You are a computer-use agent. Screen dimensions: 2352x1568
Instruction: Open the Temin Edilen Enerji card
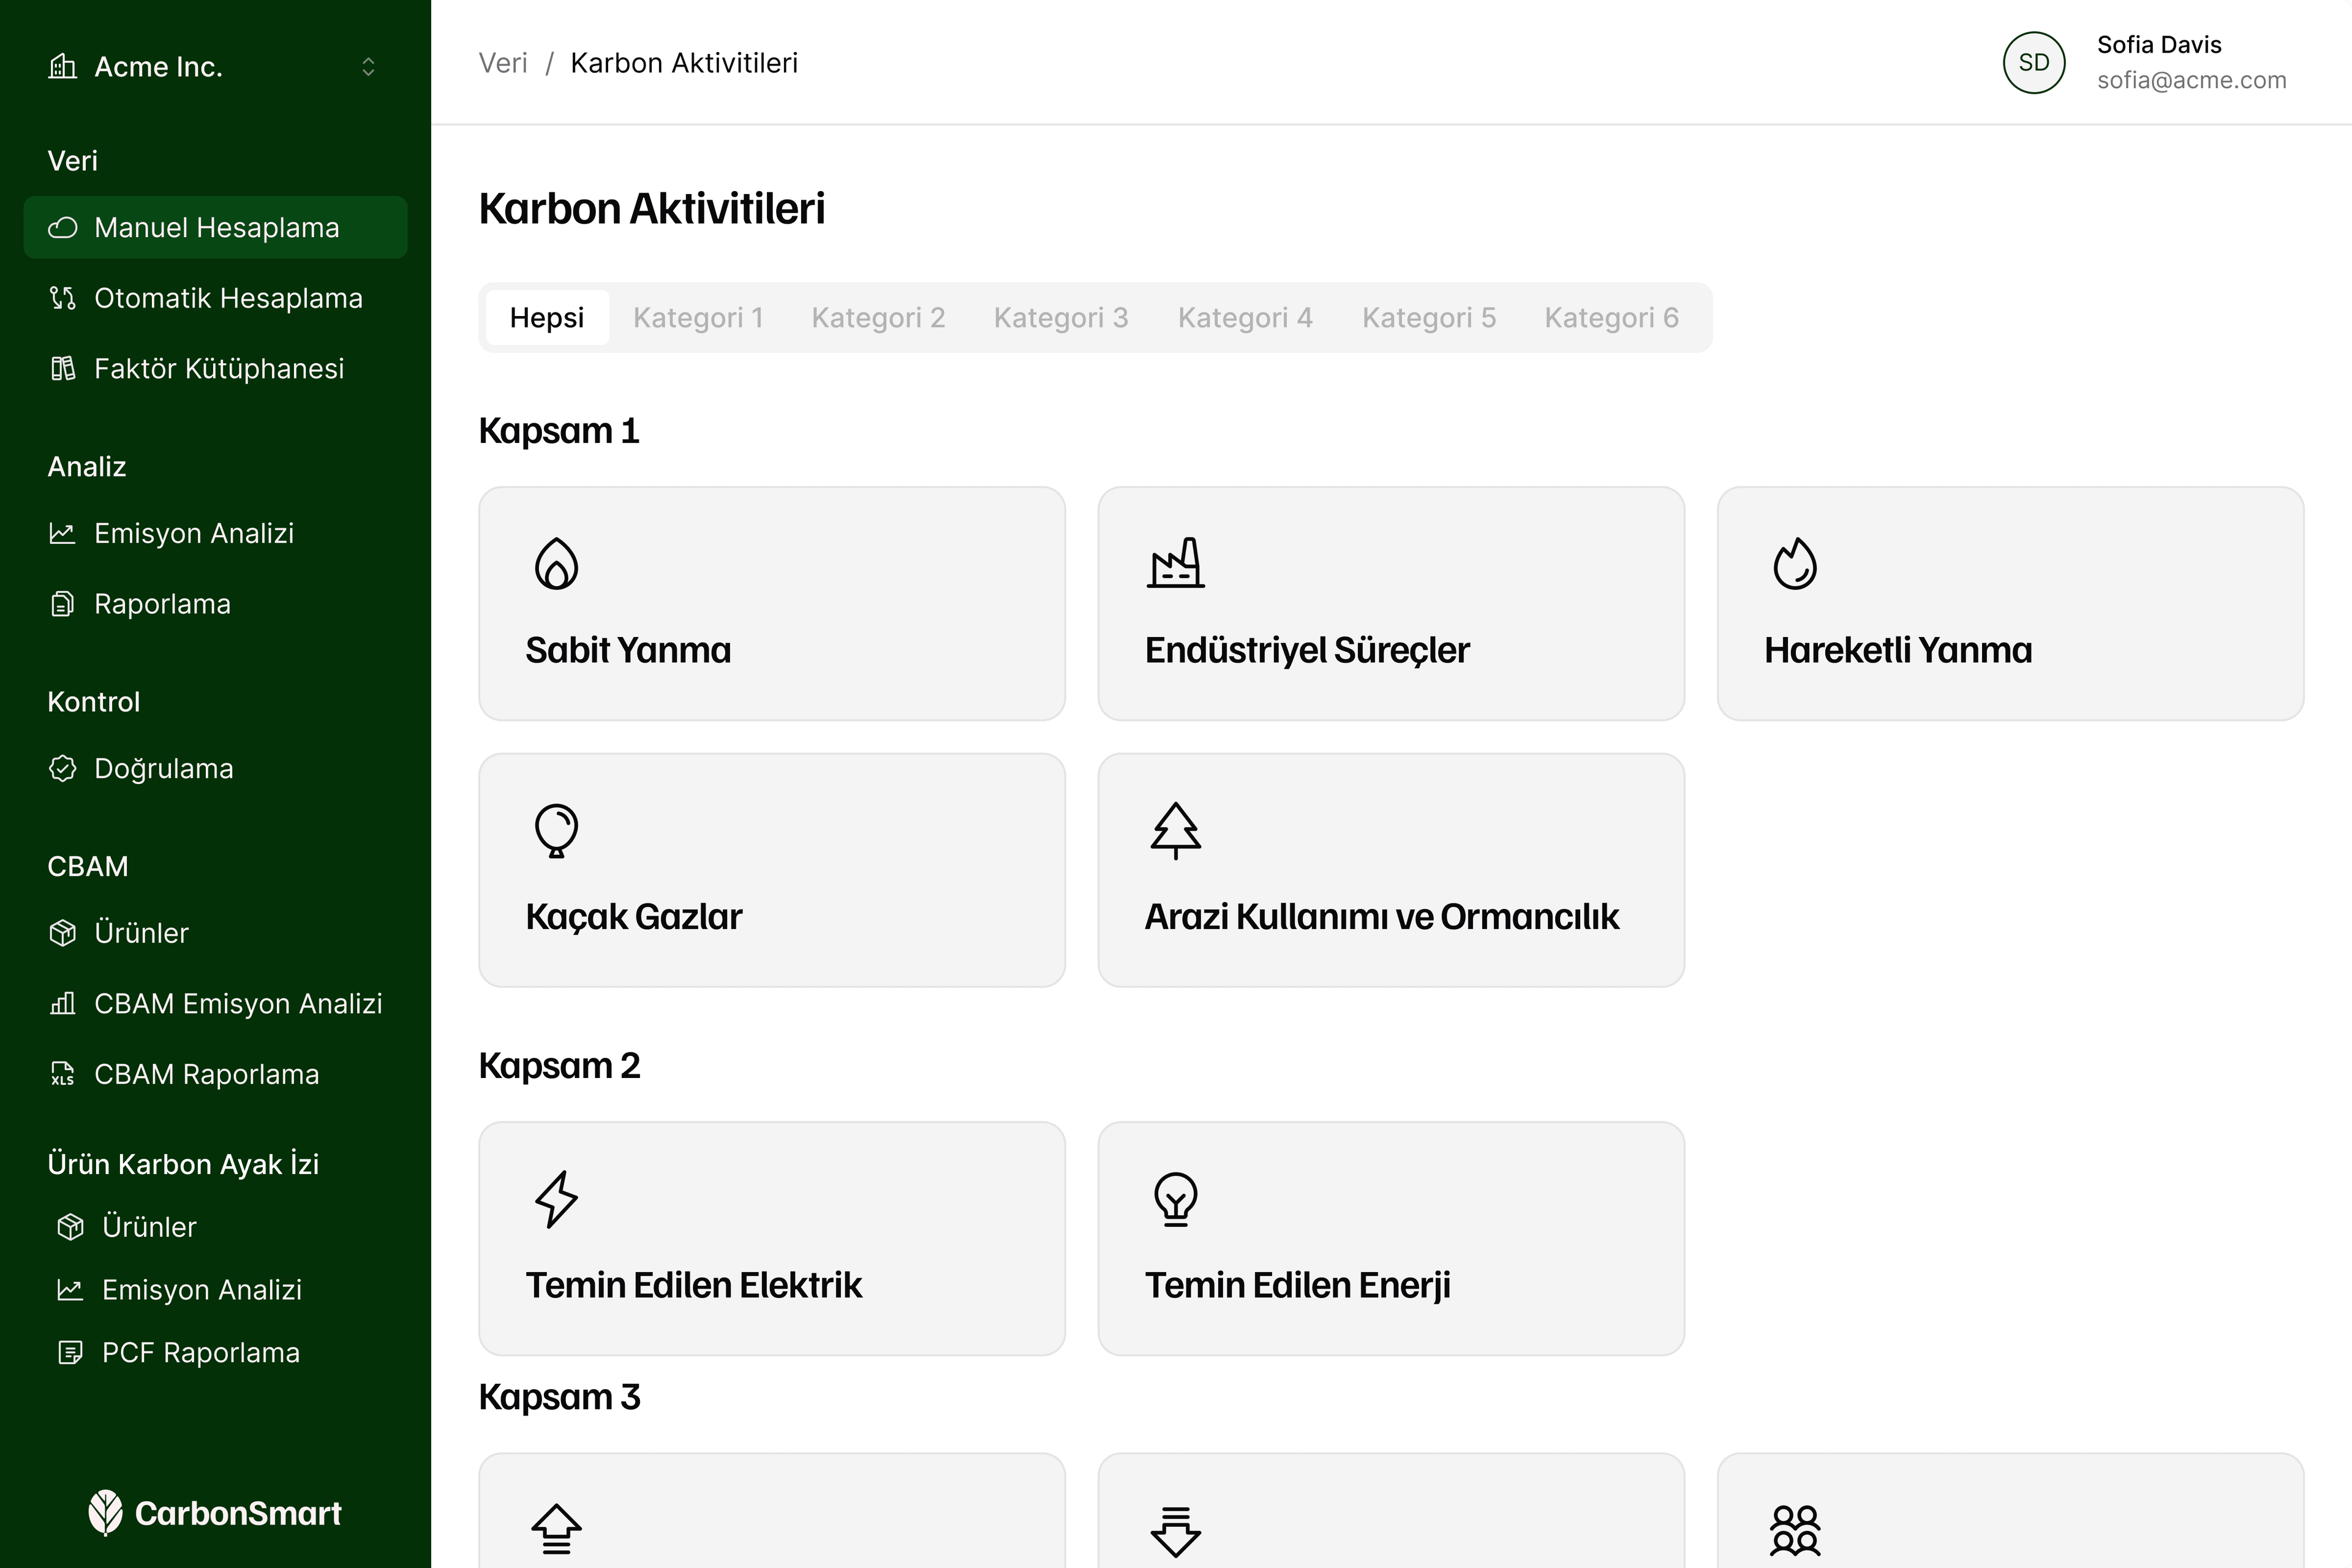click(x=1391, y=1239)
